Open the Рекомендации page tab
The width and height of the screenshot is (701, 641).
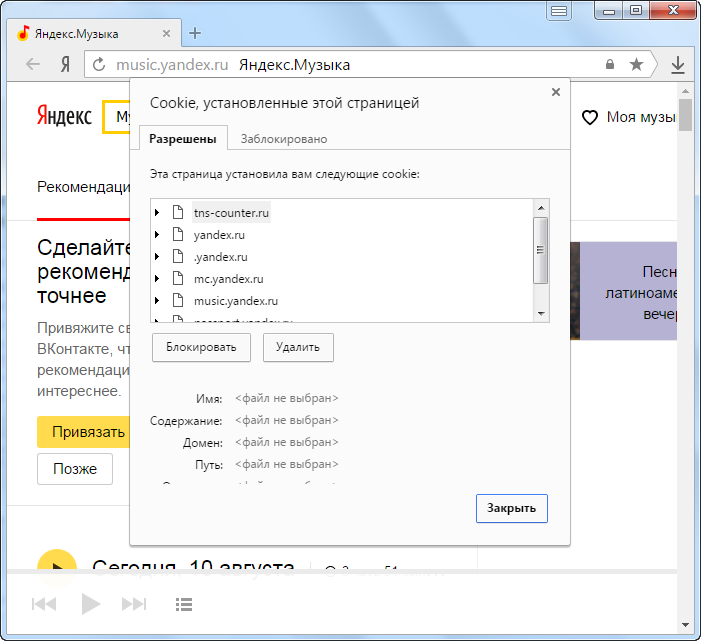83,187
